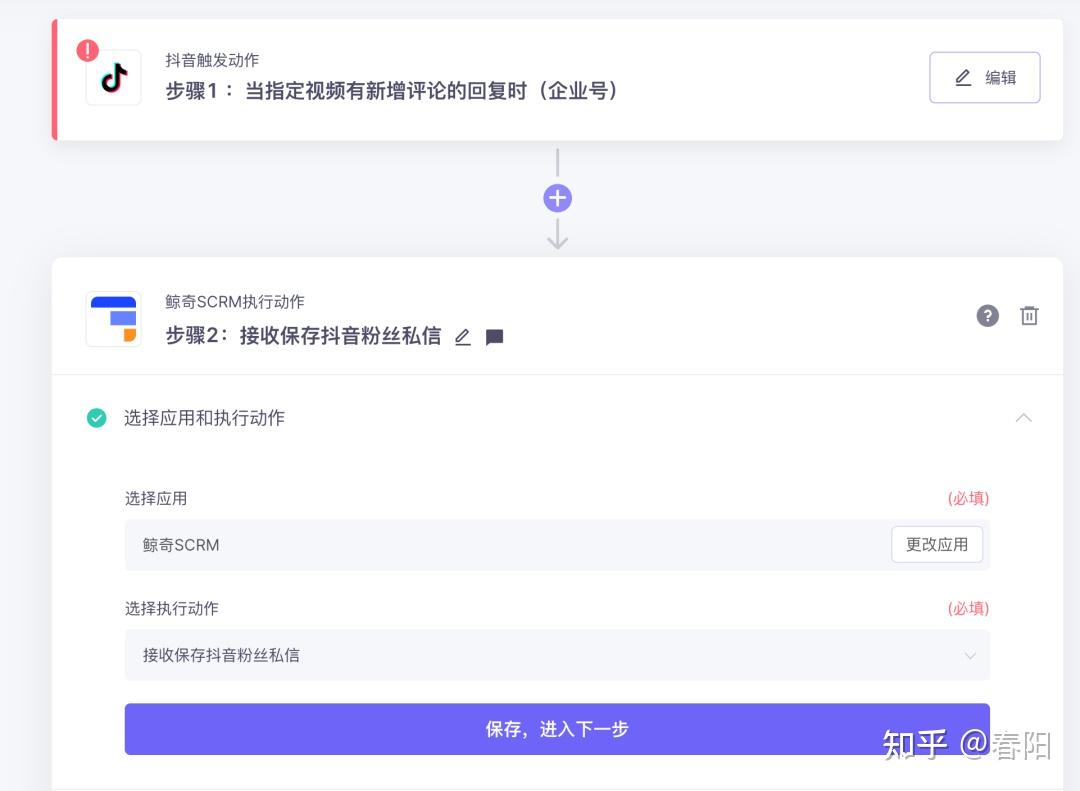This screenshot has height=791, width=1080.
Task: Open the 接收保存抖音粉丝私信 action combo box
Action: click(x=557, y=655)
